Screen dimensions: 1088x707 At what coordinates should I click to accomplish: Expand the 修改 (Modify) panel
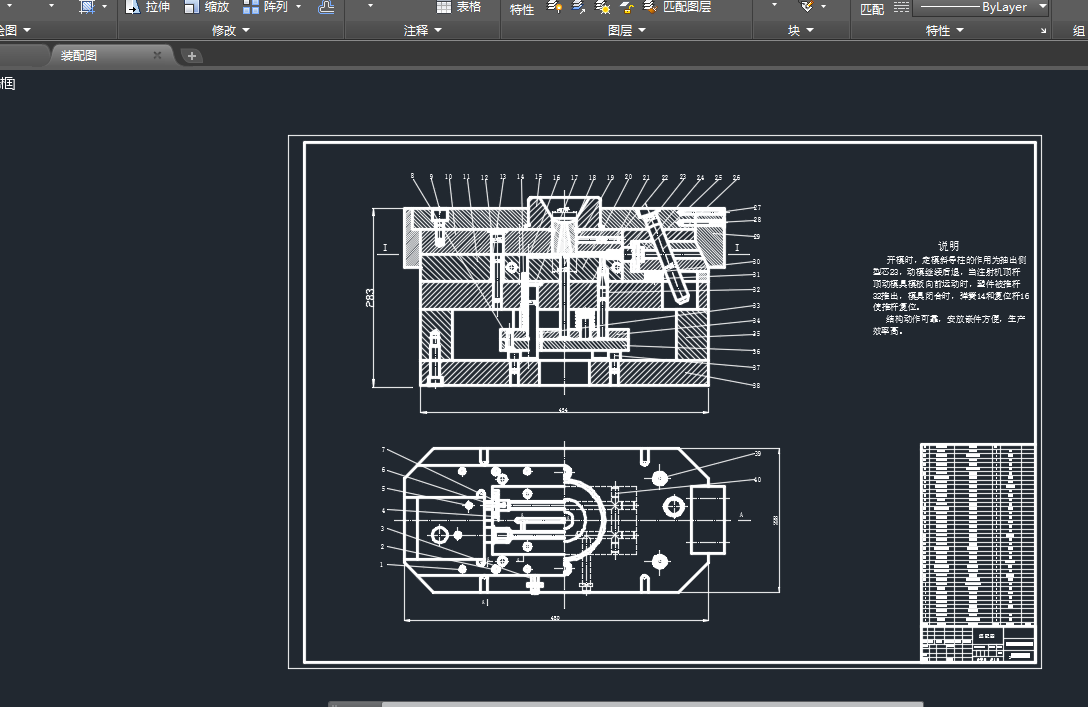[x=230, y=31]
